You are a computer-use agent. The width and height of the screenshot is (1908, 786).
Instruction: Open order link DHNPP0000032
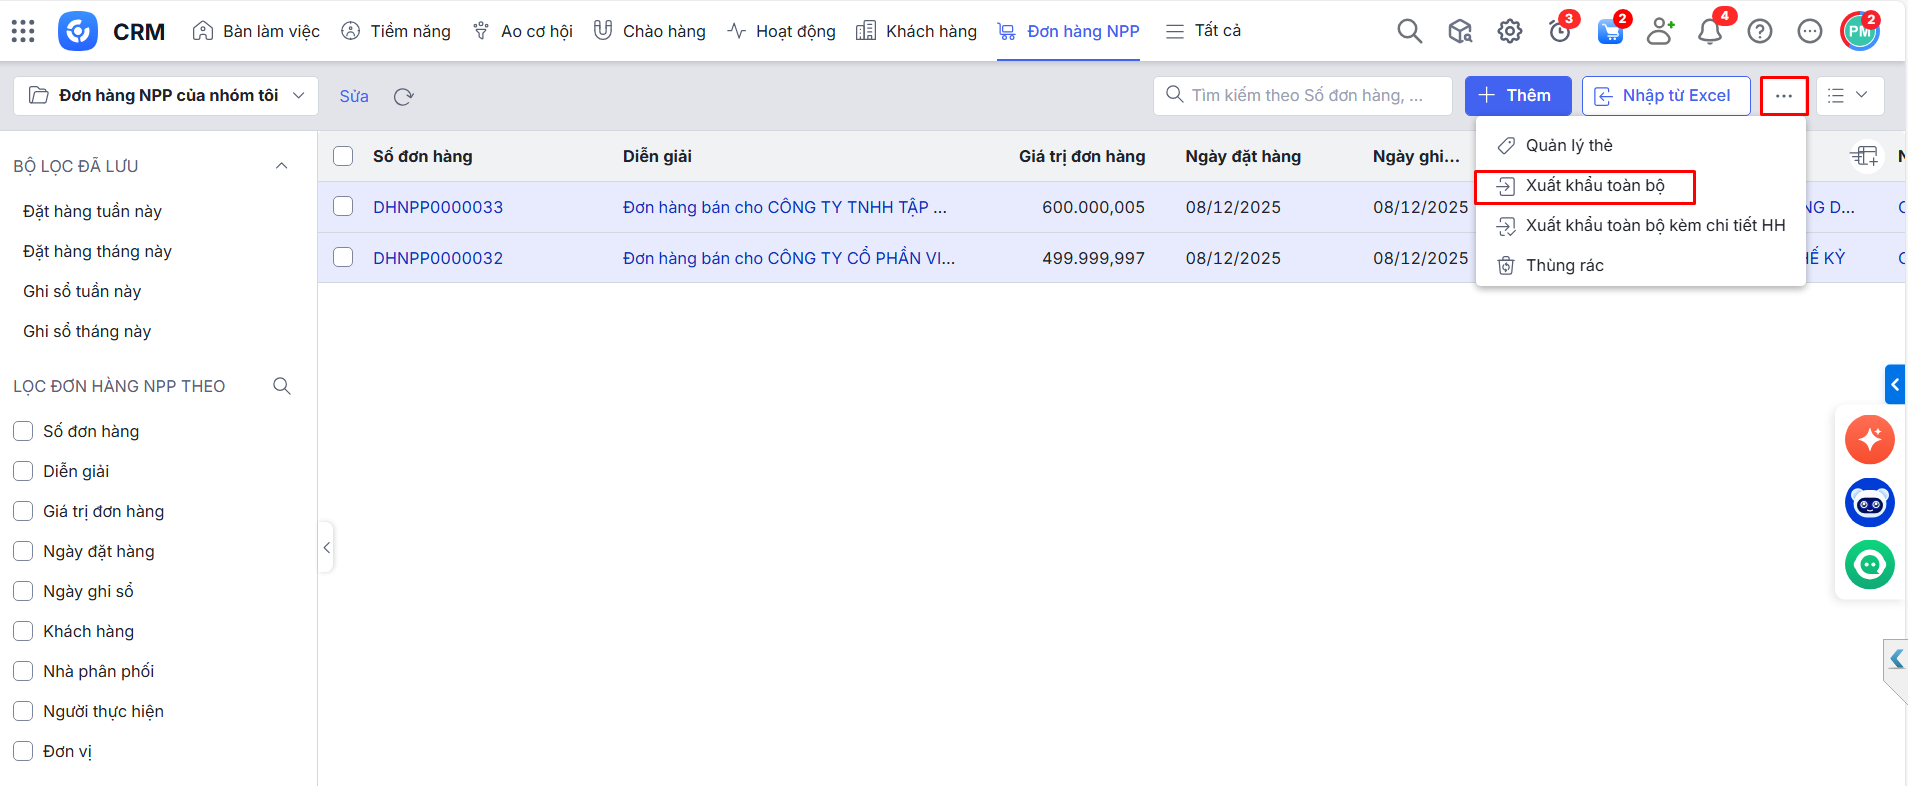[438, 258]
